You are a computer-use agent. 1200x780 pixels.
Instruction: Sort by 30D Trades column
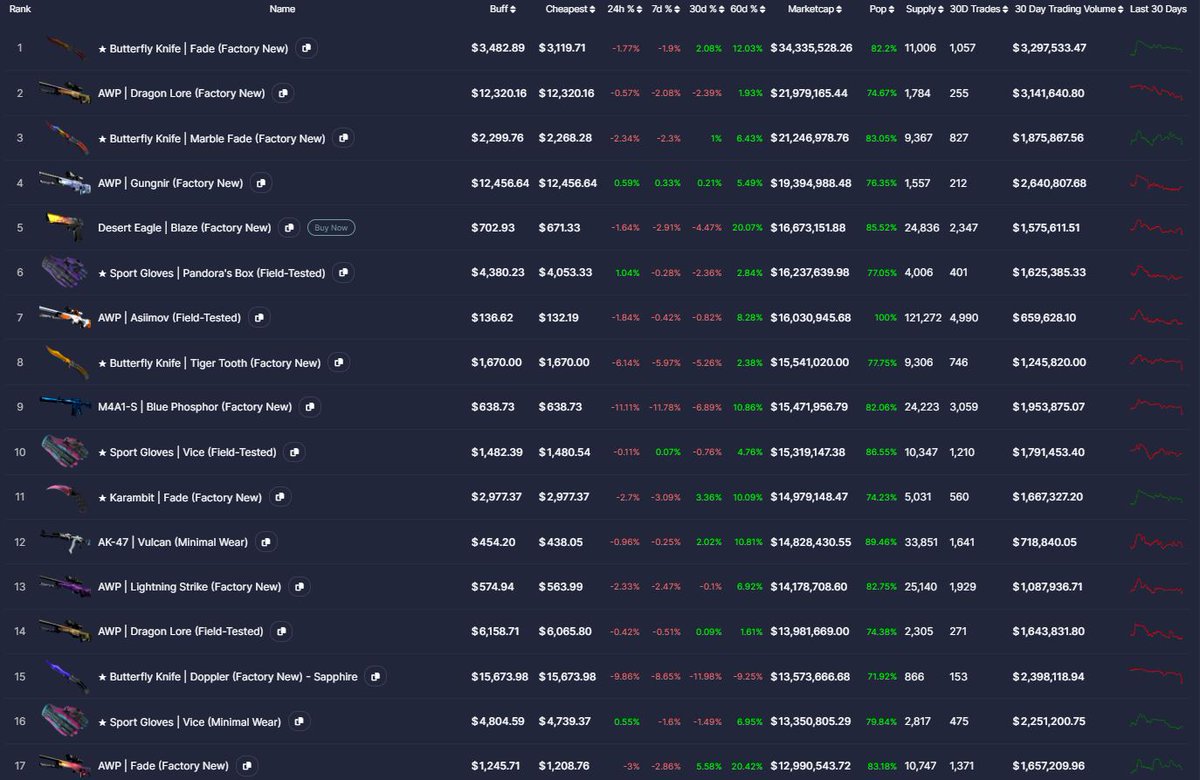click(x=979, y=9)
